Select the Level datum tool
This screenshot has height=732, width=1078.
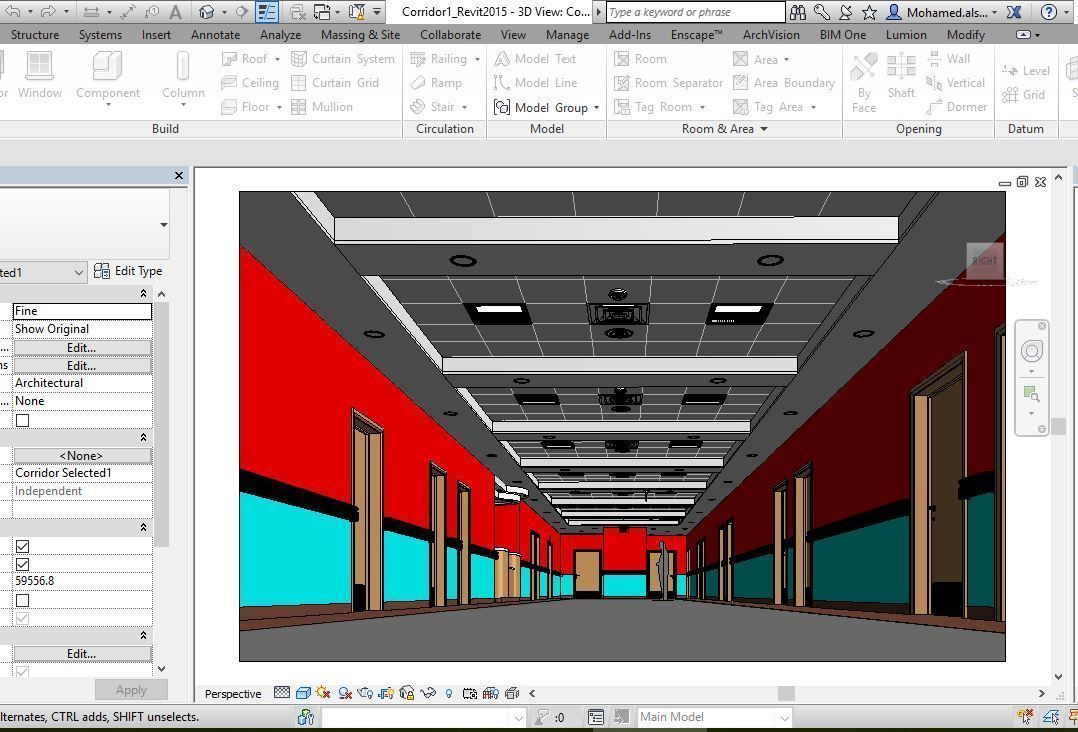click(1026, 70)
